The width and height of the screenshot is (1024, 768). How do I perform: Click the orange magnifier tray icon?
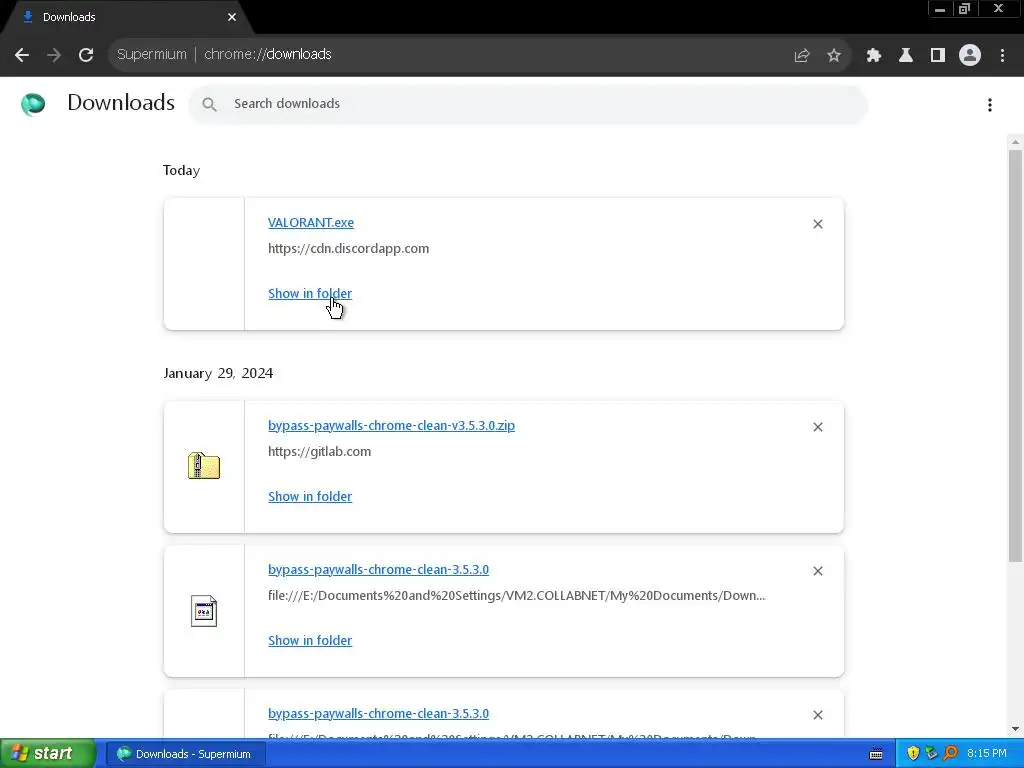click(x=950, y=754)
